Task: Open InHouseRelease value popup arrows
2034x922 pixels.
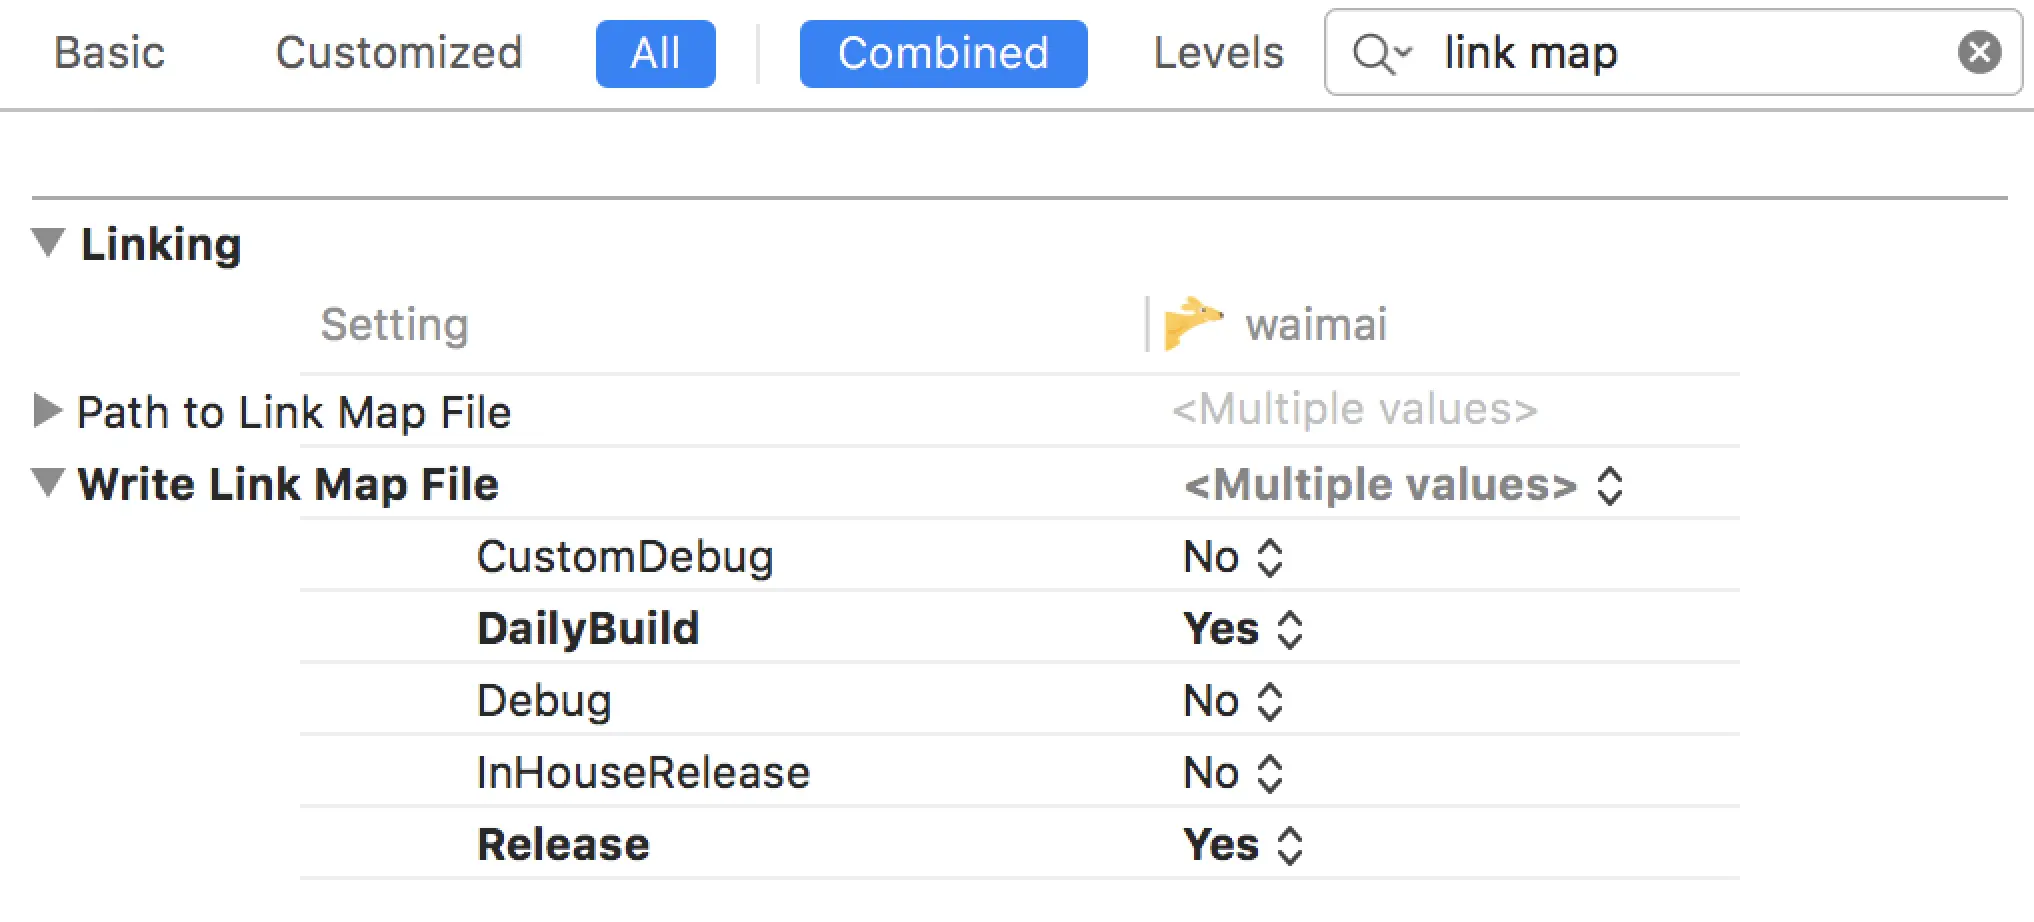Action: tap(1270, 773)
